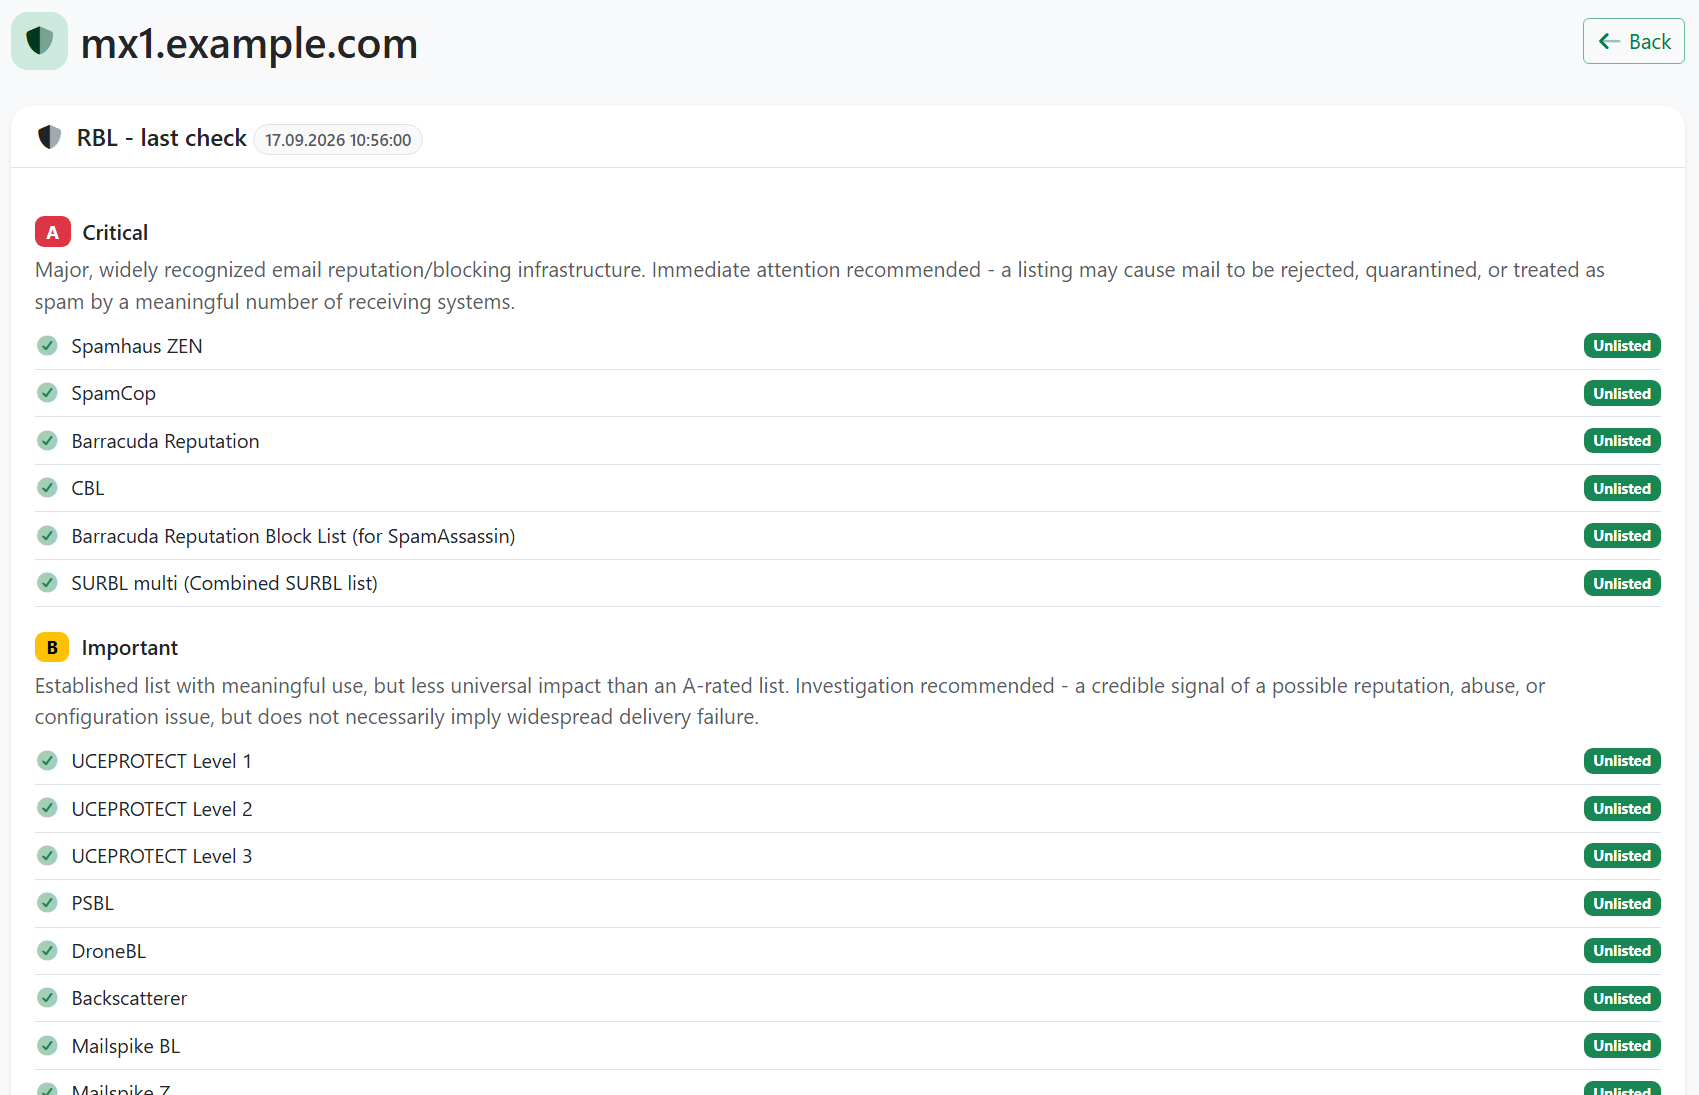This screenshot has height=1095, width=1699.
Task: Click the Unlisted status of PSBL
Action: (x=1622, y=903)
